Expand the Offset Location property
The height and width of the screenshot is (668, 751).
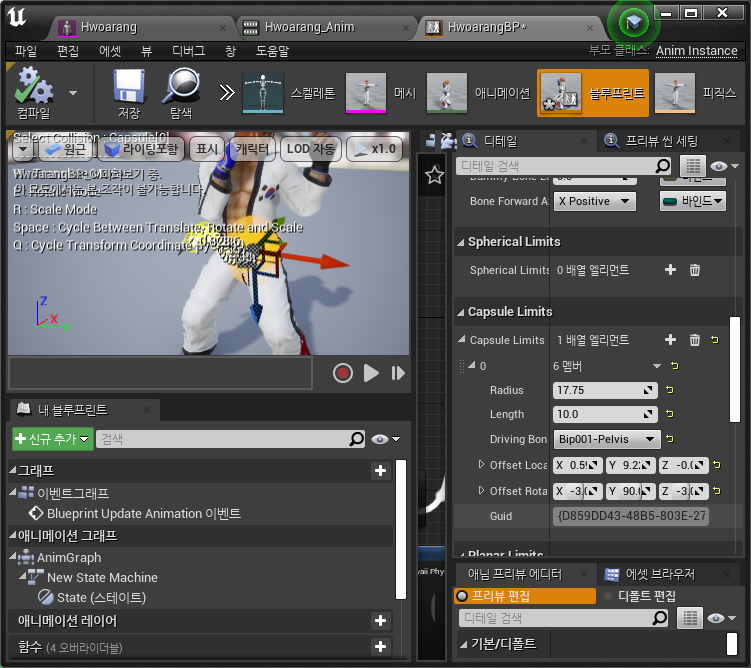click(481, 464)
